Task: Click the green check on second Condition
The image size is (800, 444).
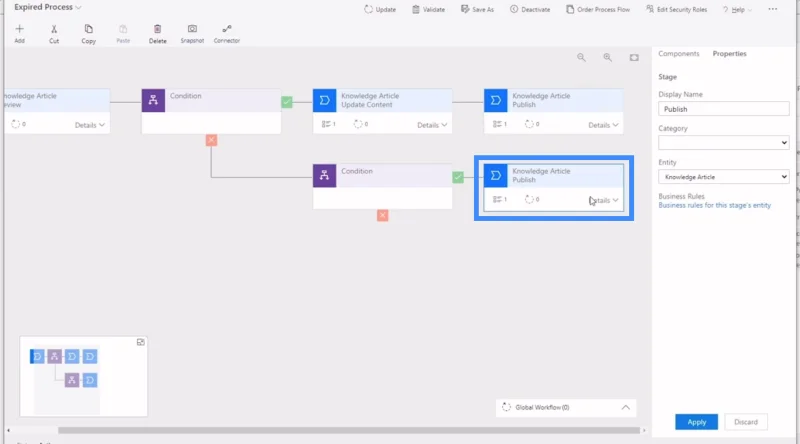Action: pyautogui.click(x=458, y=177)
